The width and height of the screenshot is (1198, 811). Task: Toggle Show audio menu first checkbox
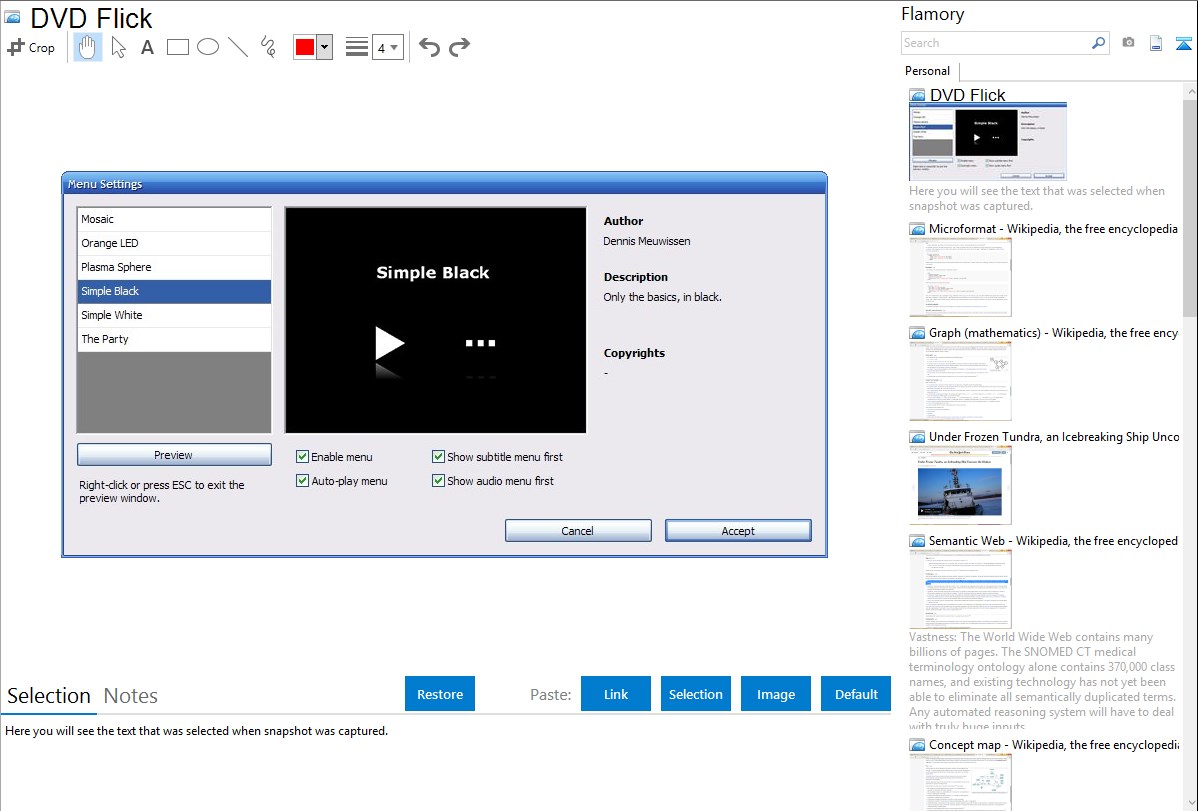click(x=439, y=481)
